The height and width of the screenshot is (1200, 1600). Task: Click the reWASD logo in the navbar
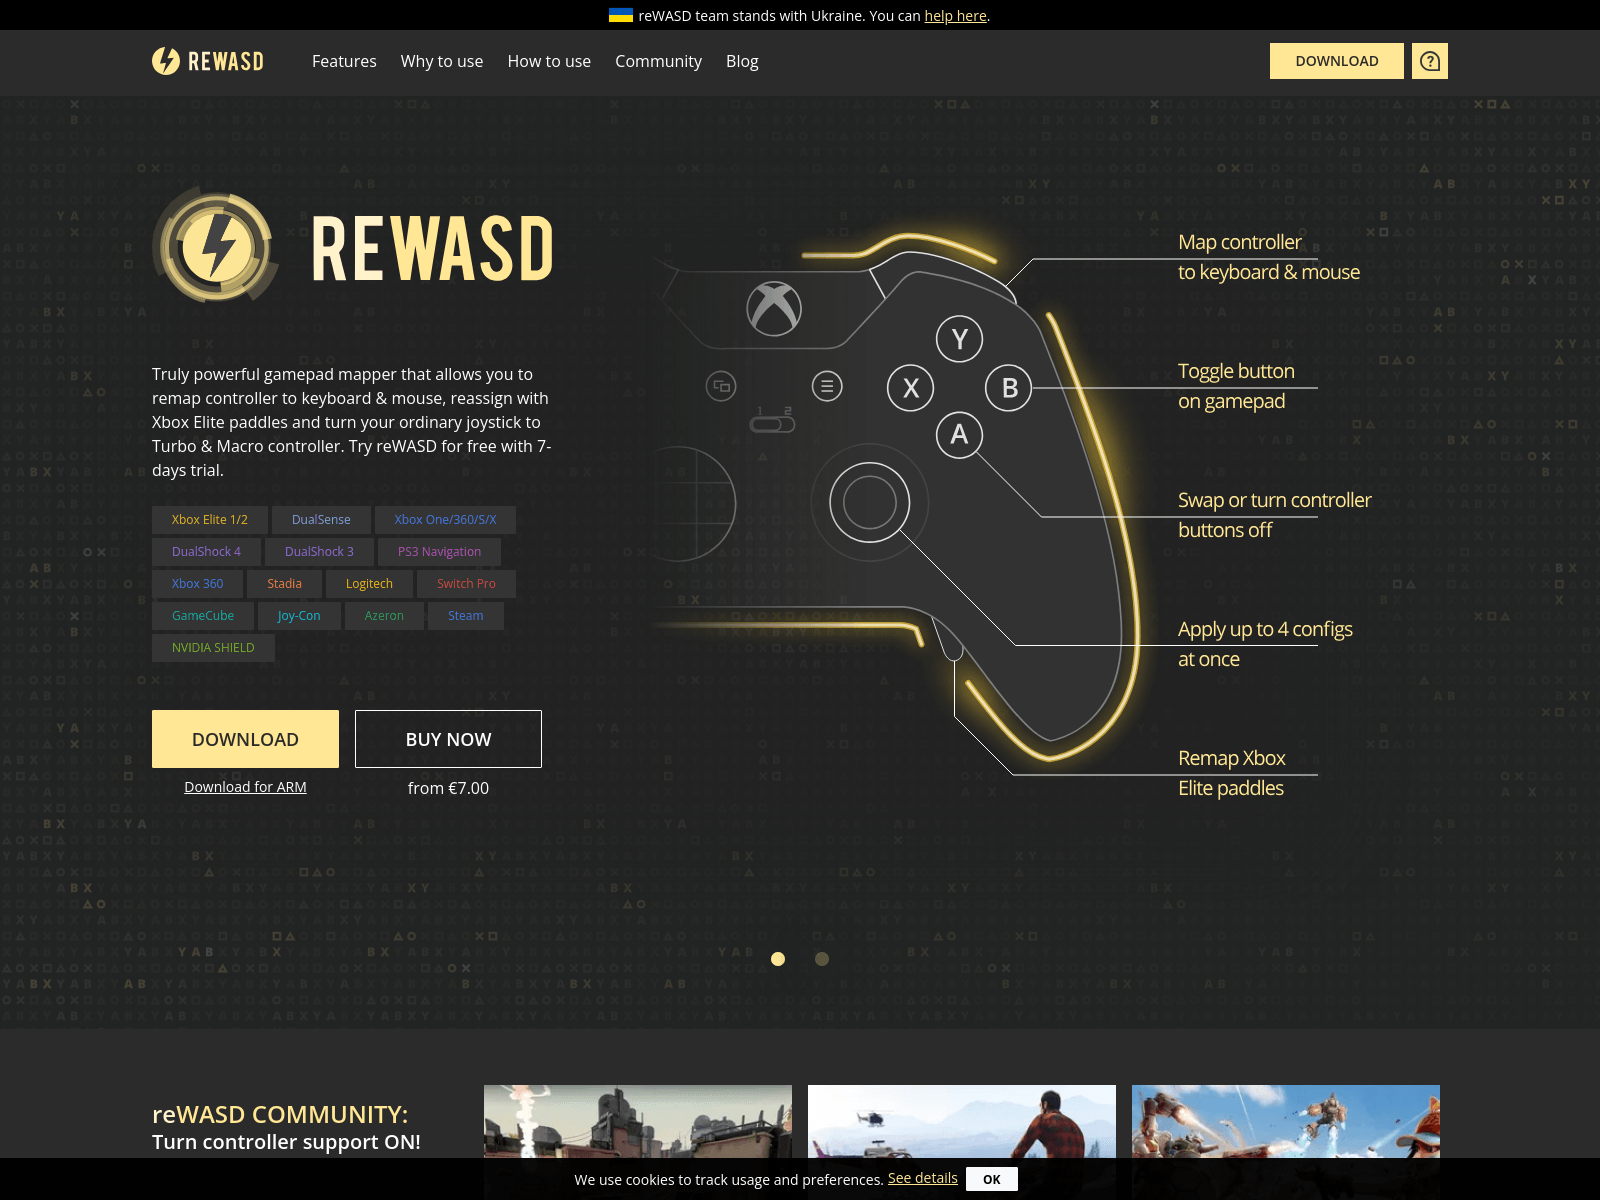pos(208,61)
